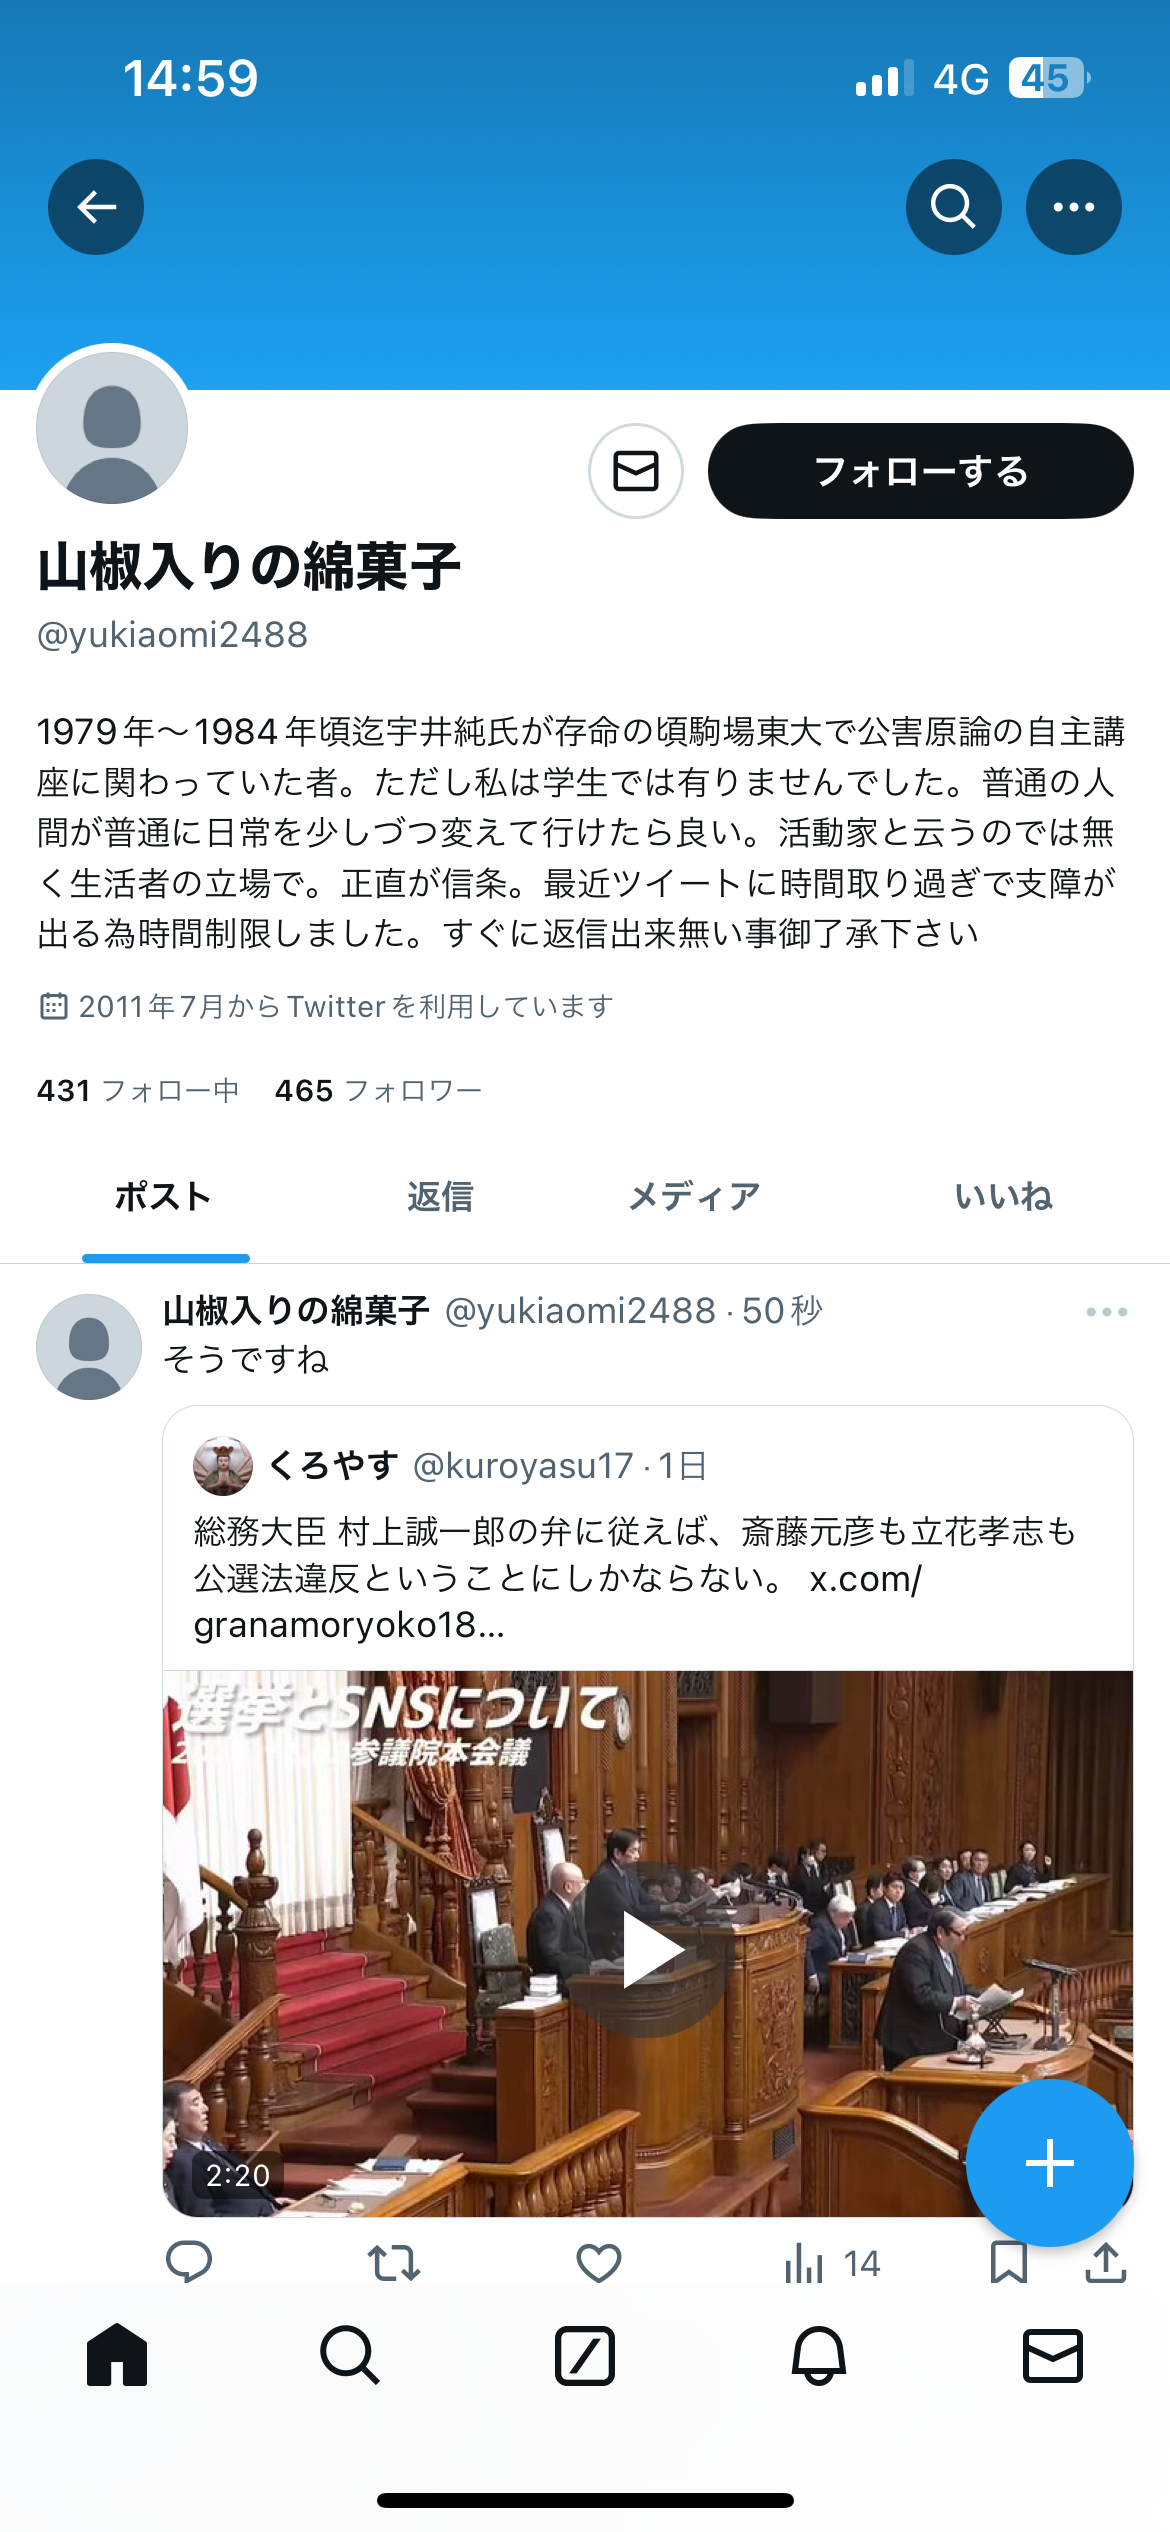Open notifications bell in bottom bar
This screenshot has width=1170, height=2532.
(819, 2356)
